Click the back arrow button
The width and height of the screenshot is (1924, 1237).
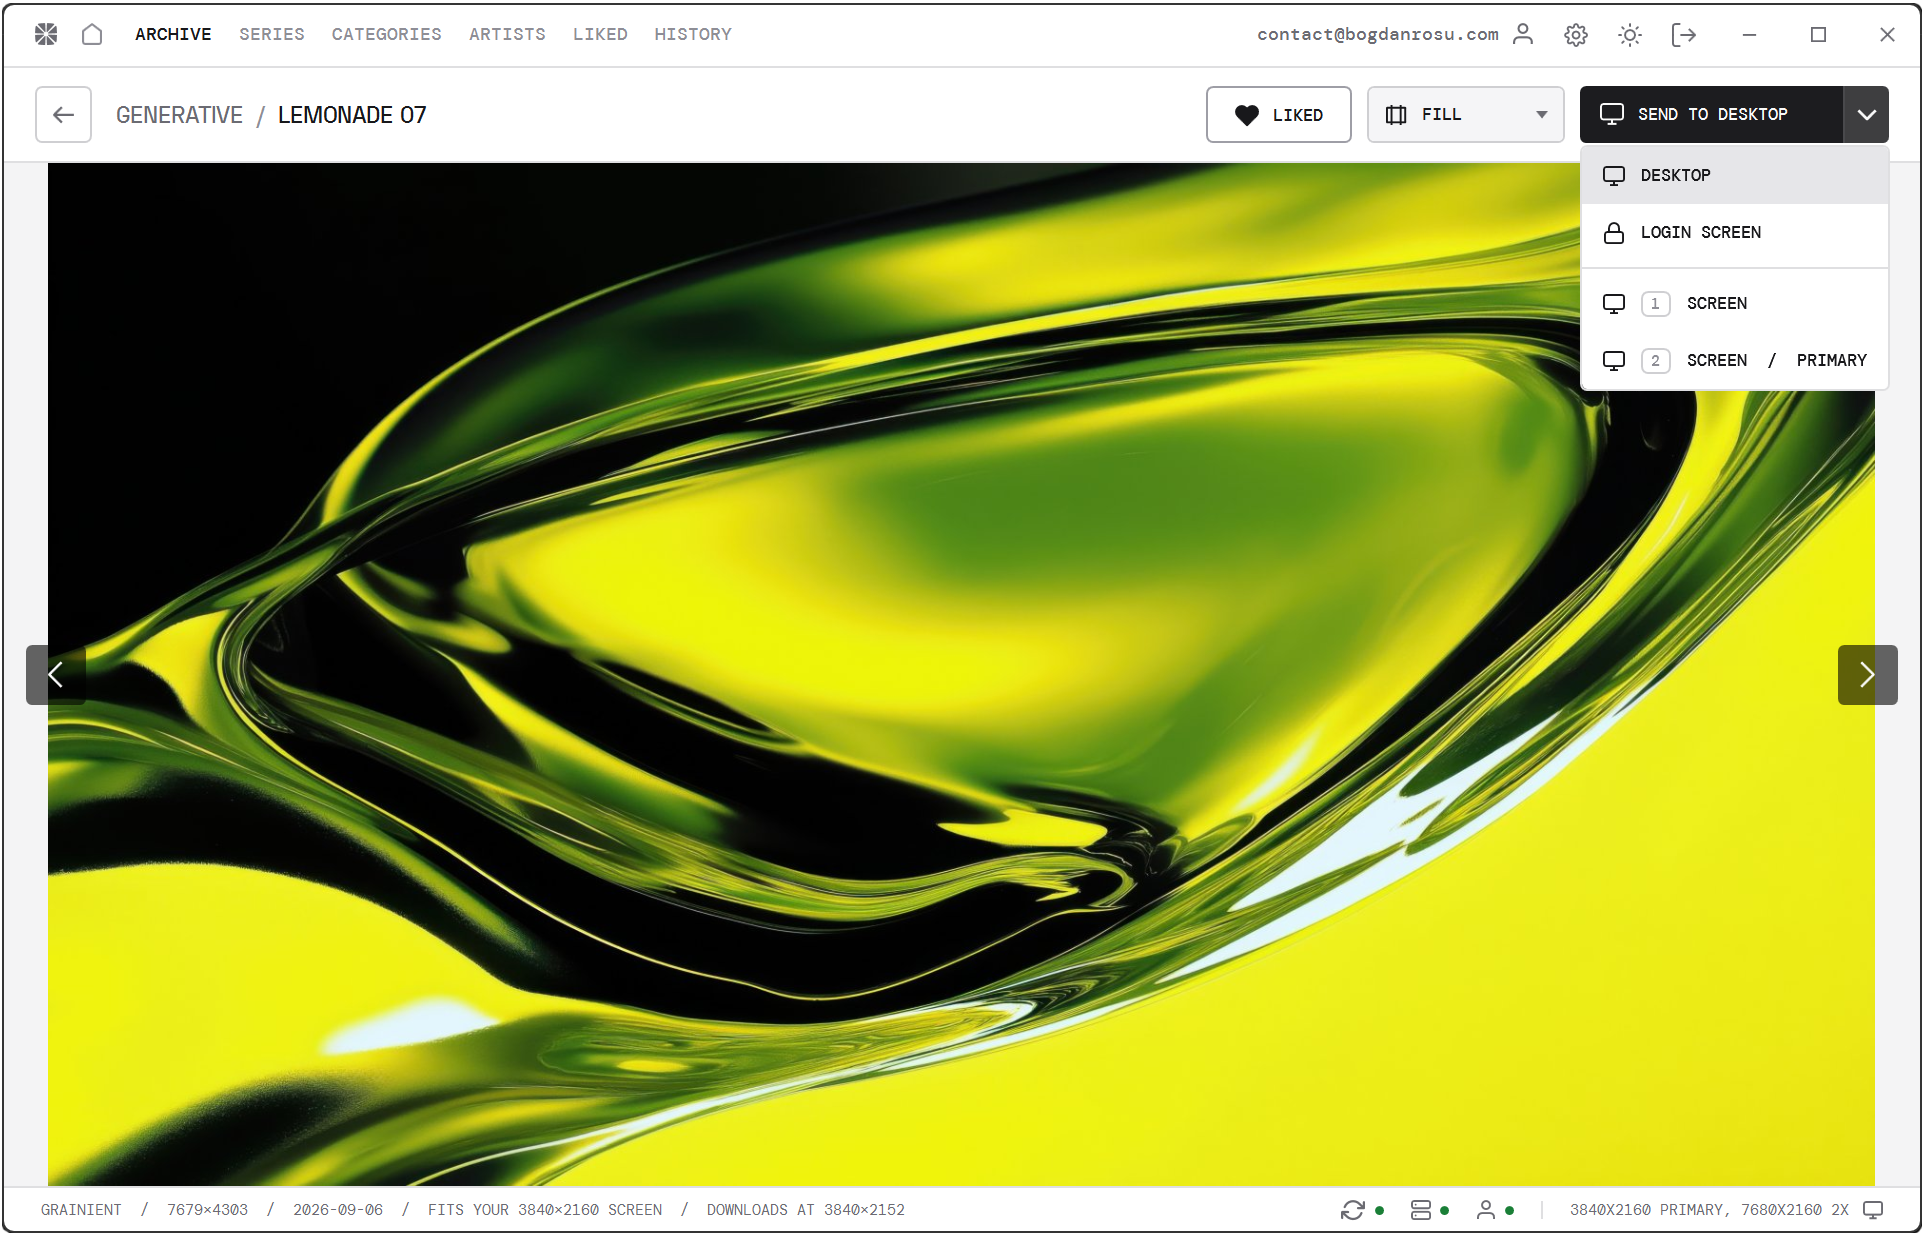[63, 114]
